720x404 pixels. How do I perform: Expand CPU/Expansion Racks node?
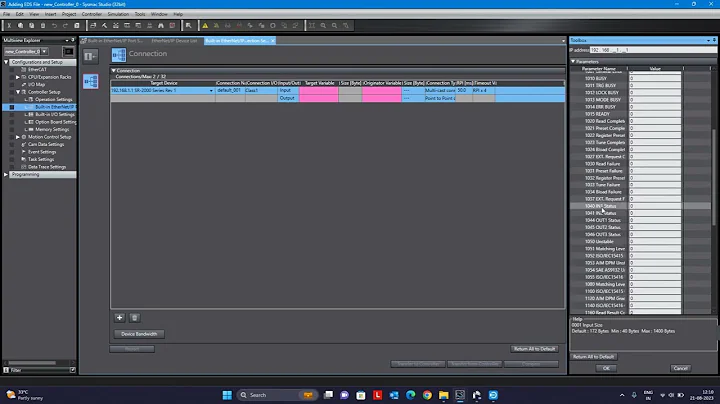(17, 77)
